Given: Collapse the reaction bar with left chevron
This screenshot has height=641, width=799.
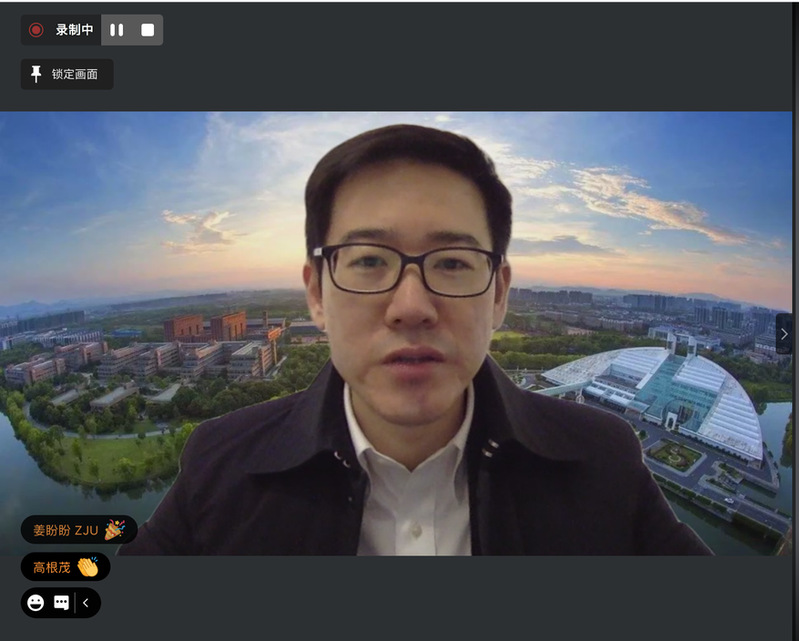Looking at the screenshot, I should pos(86,603).
